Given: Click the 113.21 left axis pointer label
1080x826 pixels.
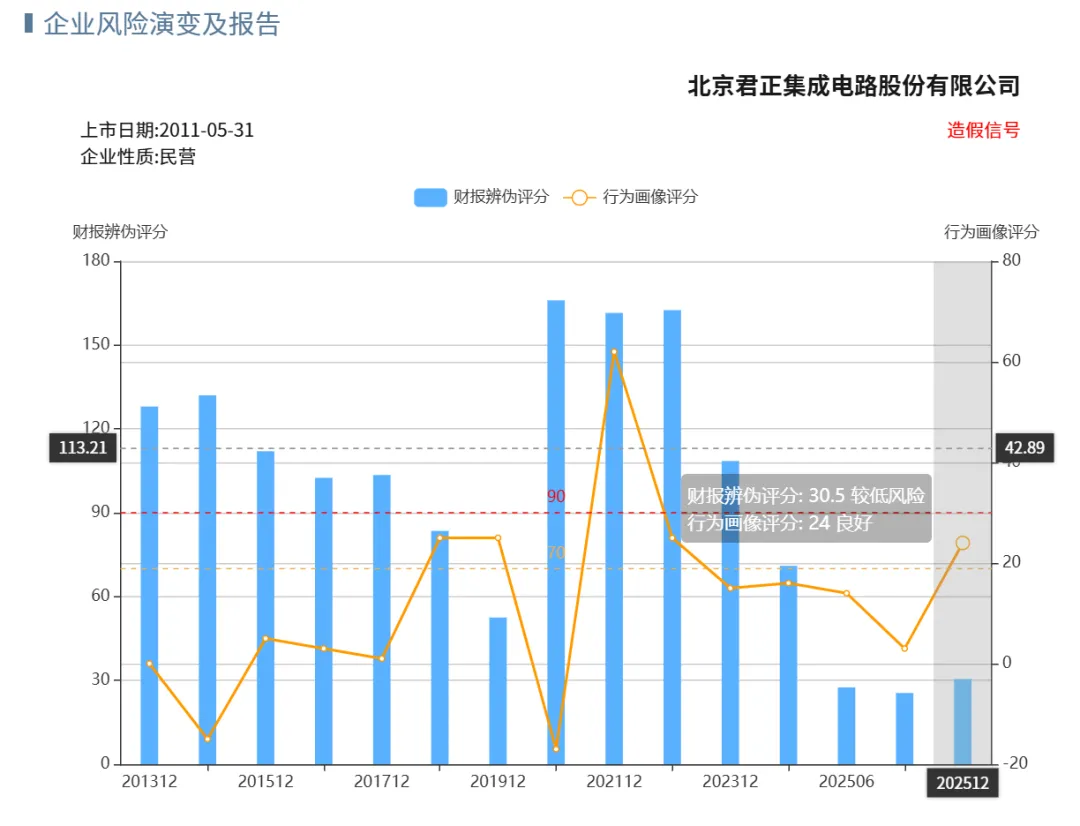Looking at the screenshot, I should click(x=83, y=448).
